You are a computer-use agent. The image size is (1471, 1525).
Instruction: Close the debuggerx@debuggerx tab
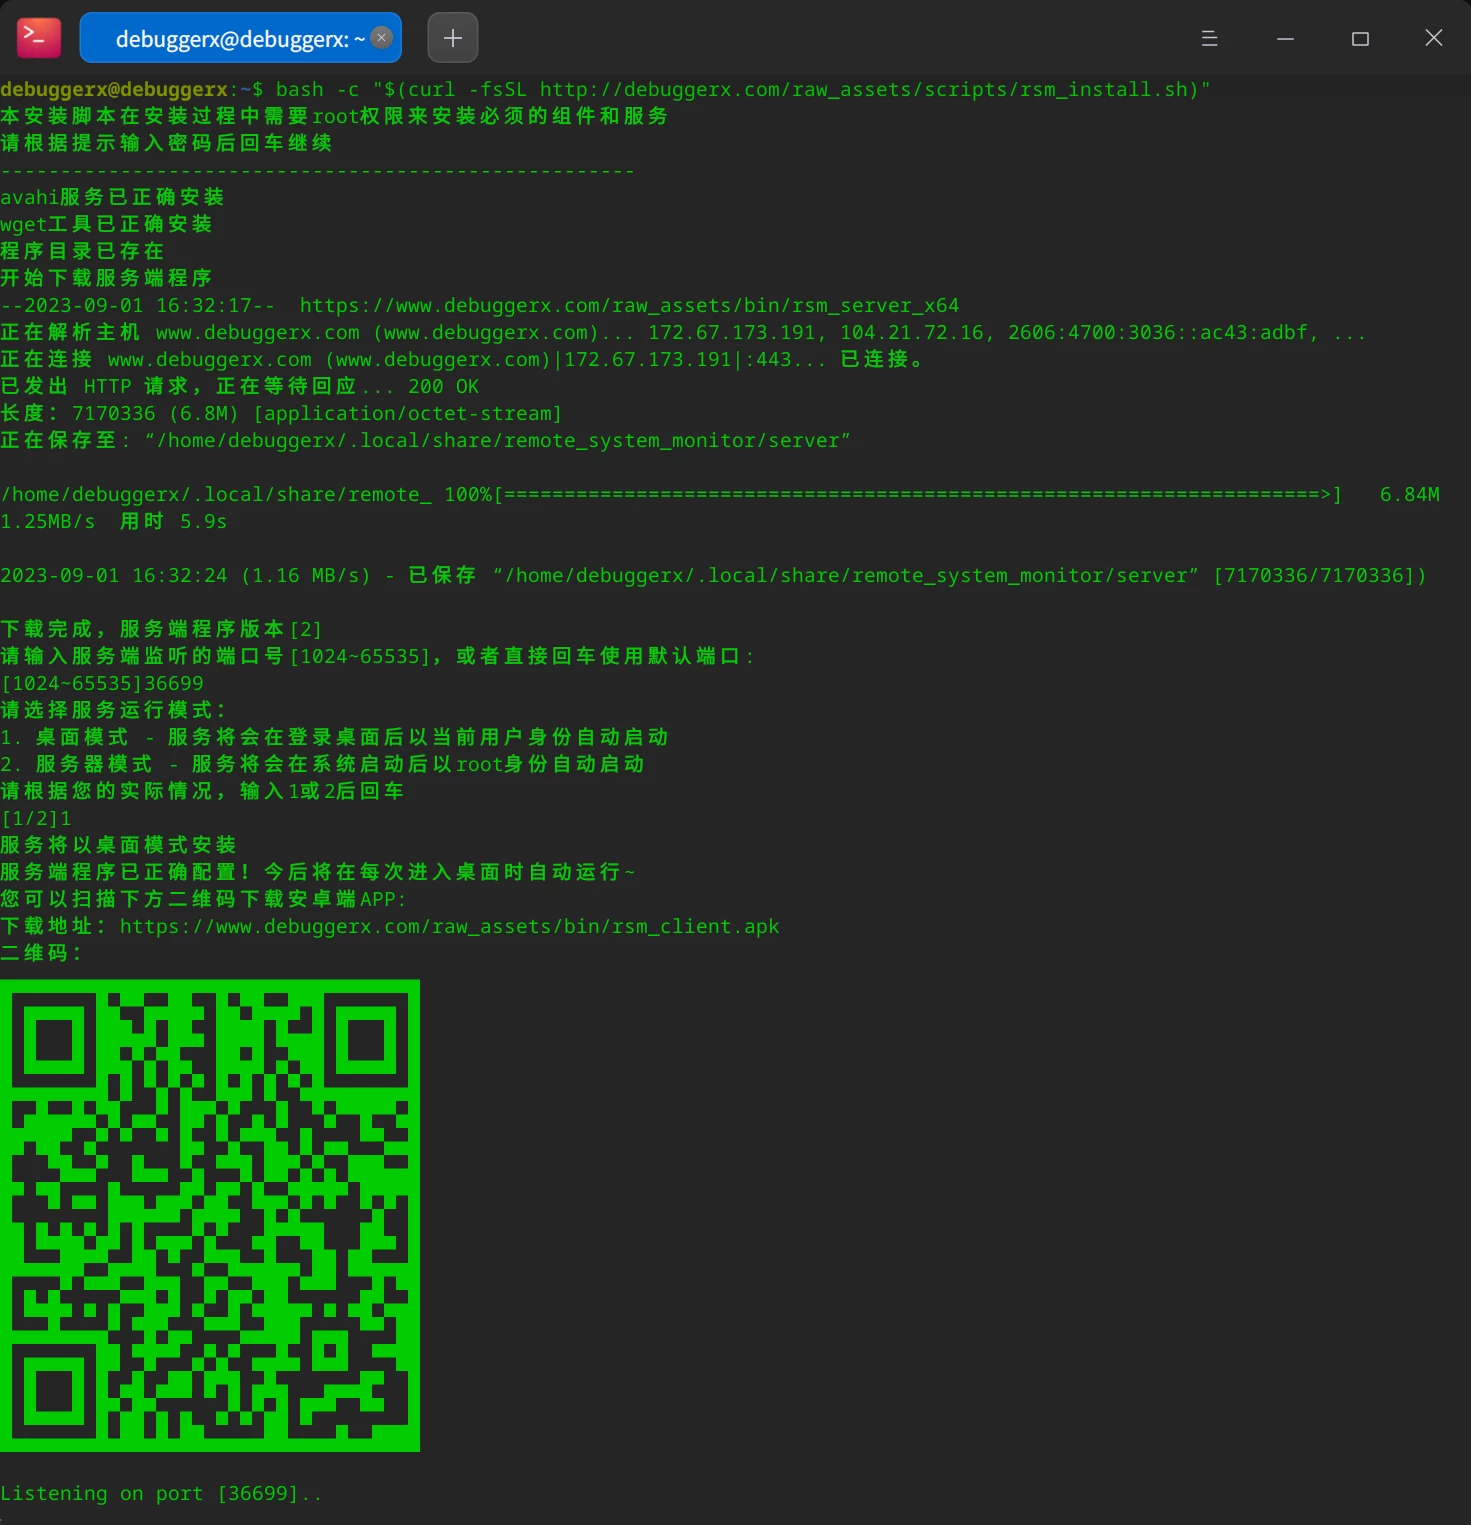coord(381,38)
